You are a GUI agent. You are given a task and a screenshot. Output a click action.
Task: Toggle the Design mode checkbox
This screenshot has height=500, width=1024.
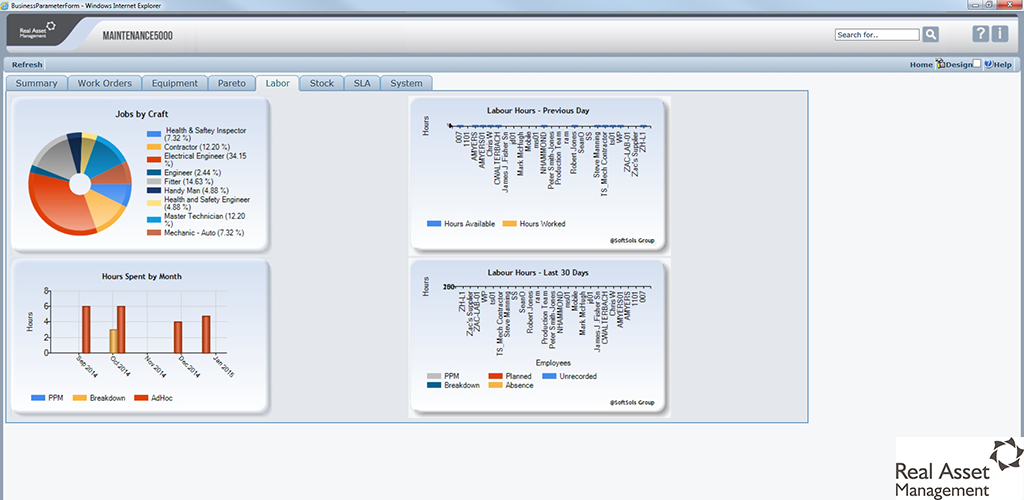pos(977,64)
